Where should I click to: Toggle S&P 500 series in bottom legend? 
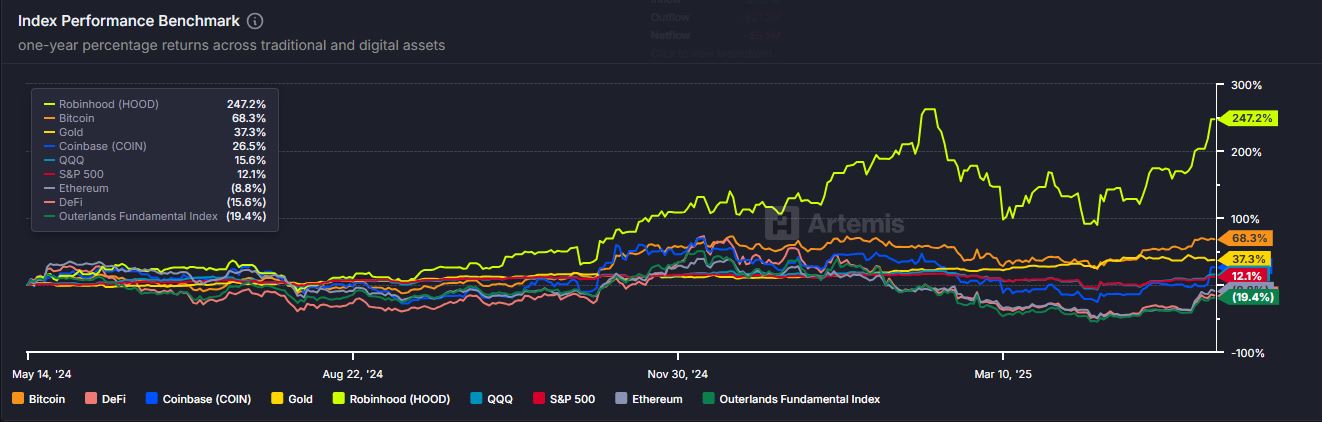tap(563, 399)
